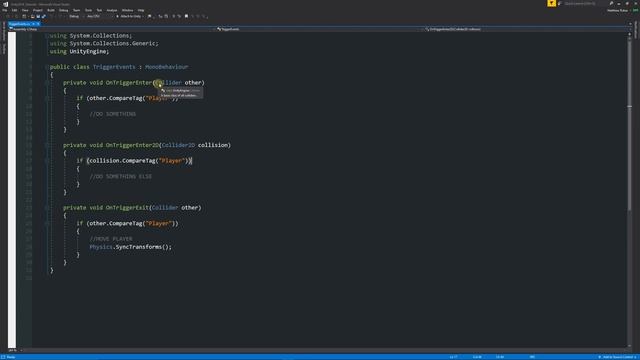Image resolution: width=640 pixels, height=360 pixels.
Task: Collapse the TriggerEvents class code block
Action: [47, 67]
